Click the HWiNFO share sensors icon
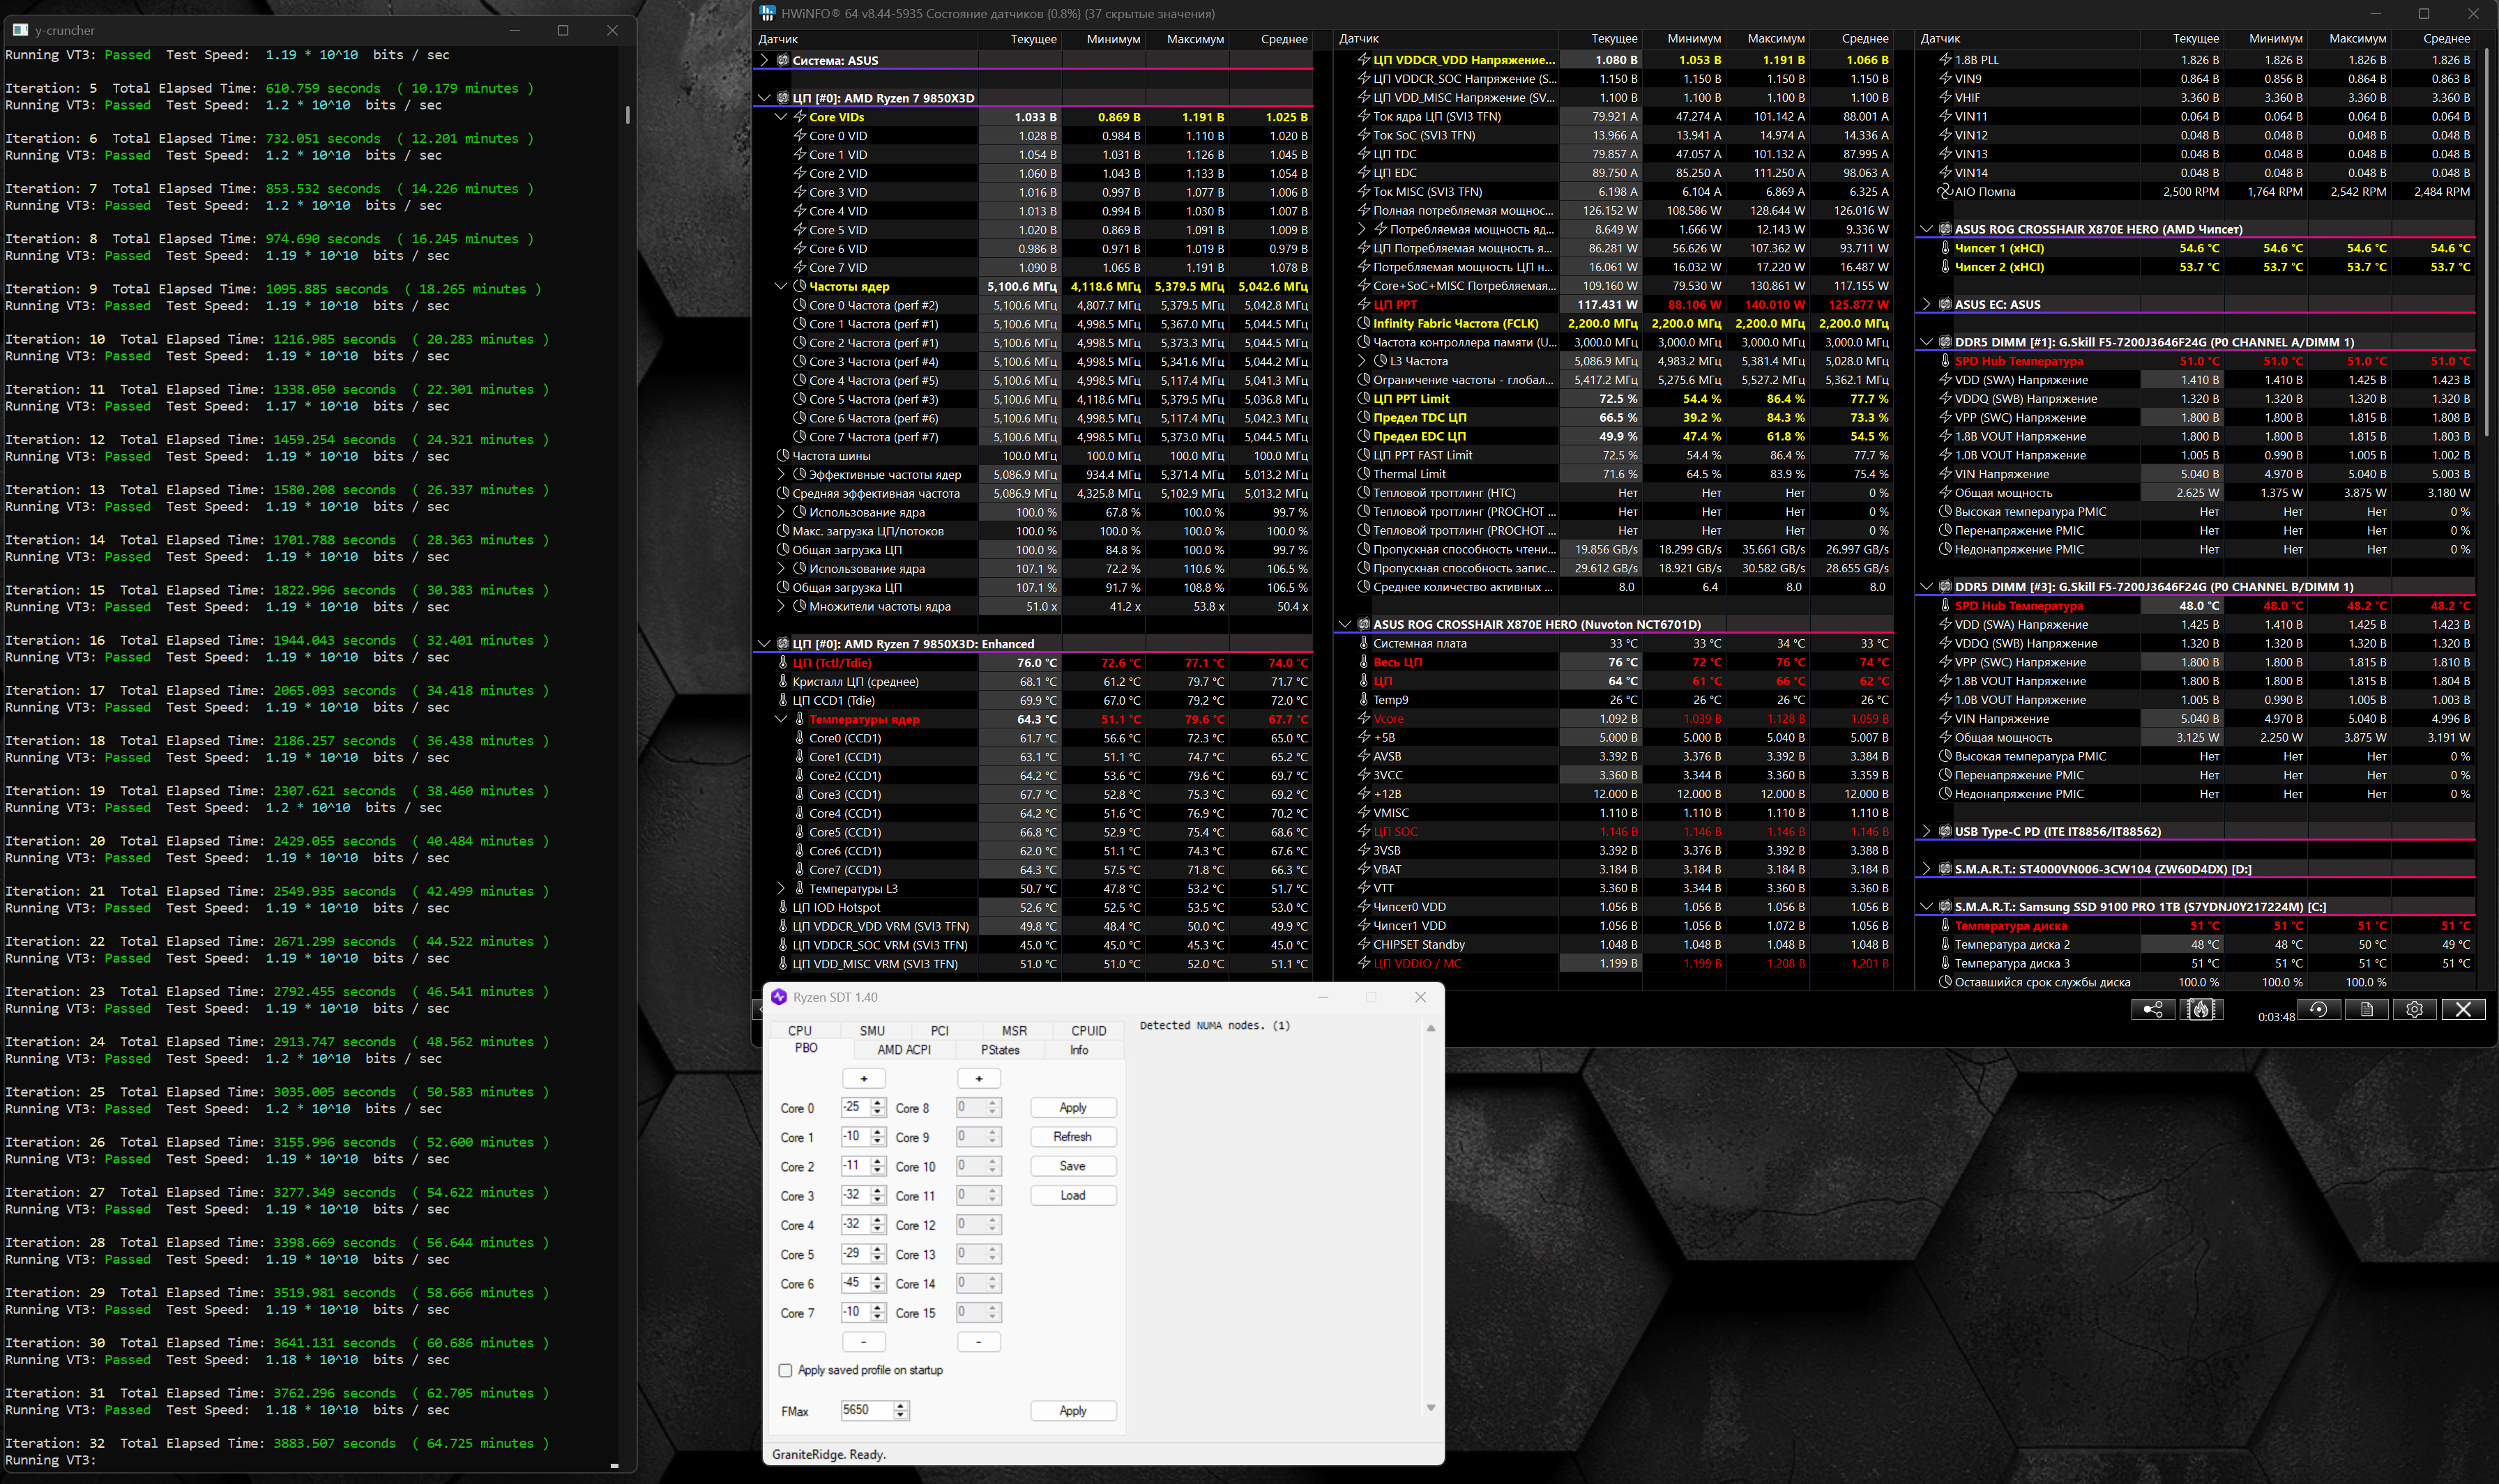Screen dimensions: 2499x1484 tap(2153, 1010)
